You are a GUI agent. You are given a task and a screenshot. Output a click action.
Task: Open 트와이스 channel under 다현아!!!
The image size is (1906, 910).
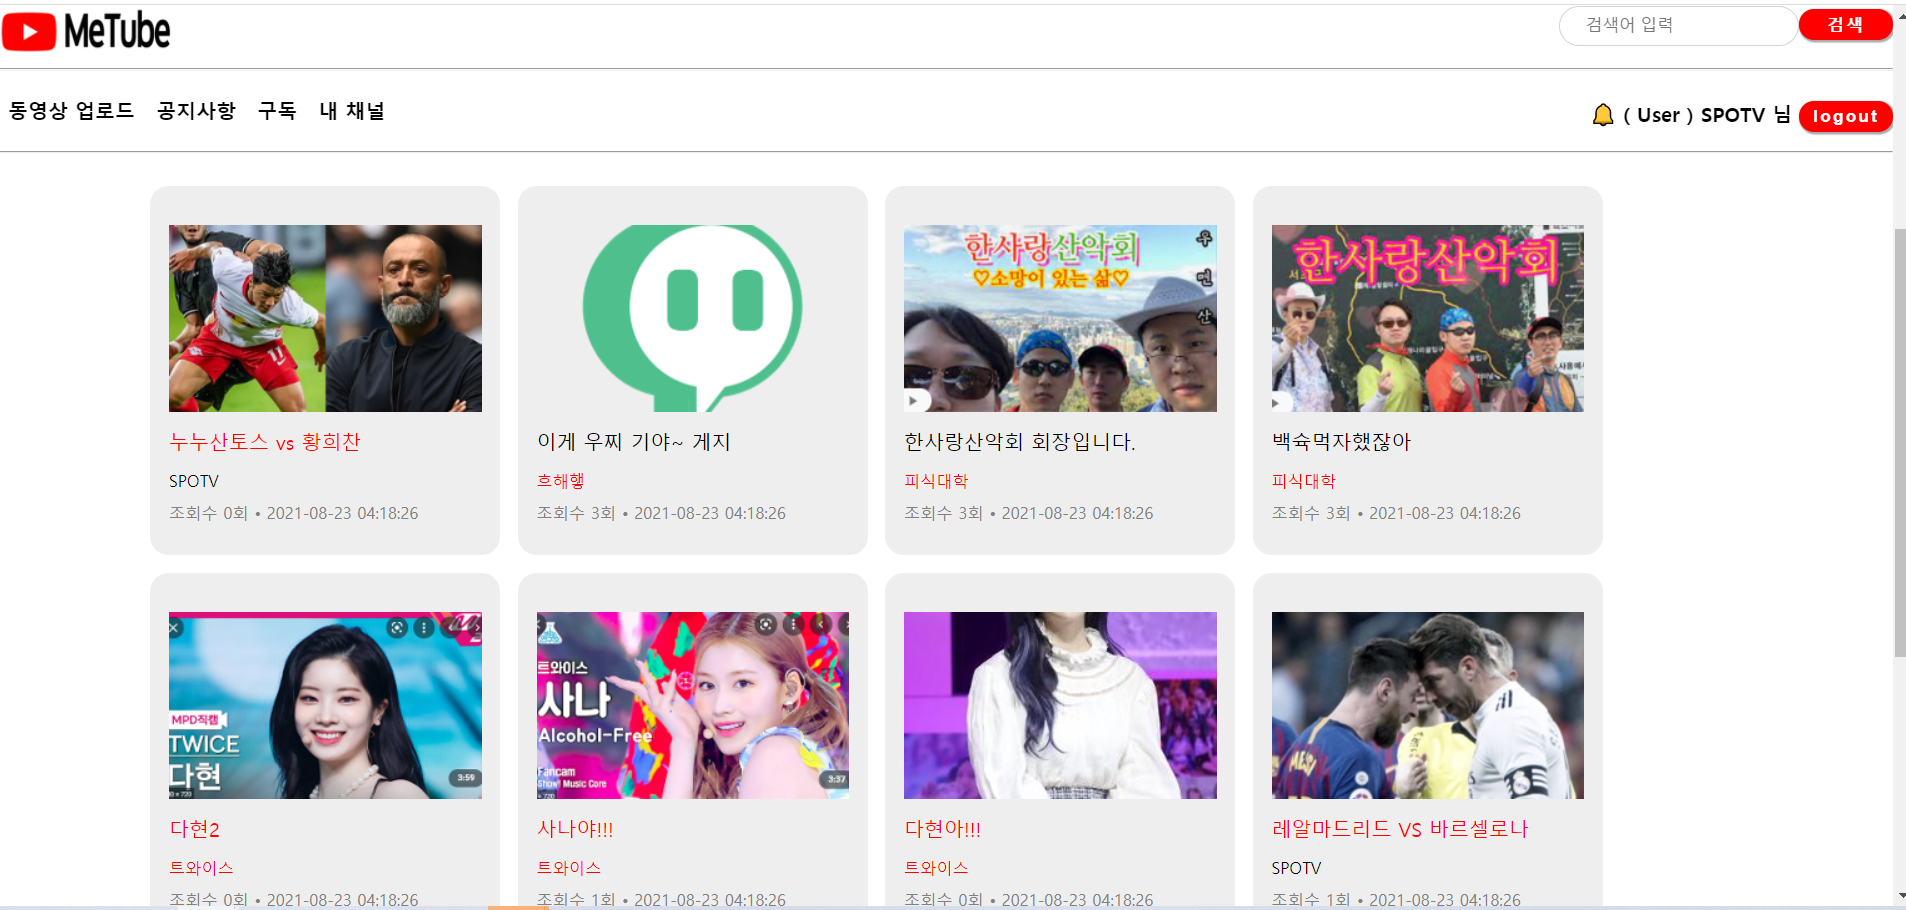pos(936,868)
